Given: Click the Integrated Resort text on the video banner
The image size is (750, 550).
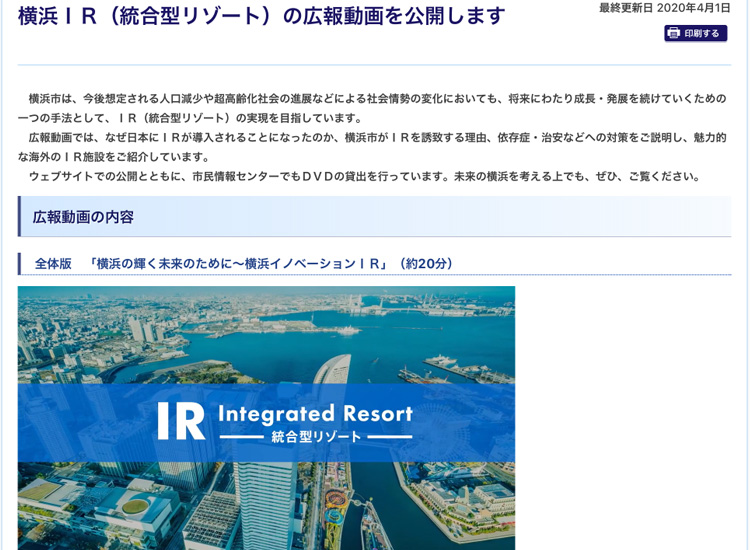Looking at the screenshot, I should tap(314, 413).
